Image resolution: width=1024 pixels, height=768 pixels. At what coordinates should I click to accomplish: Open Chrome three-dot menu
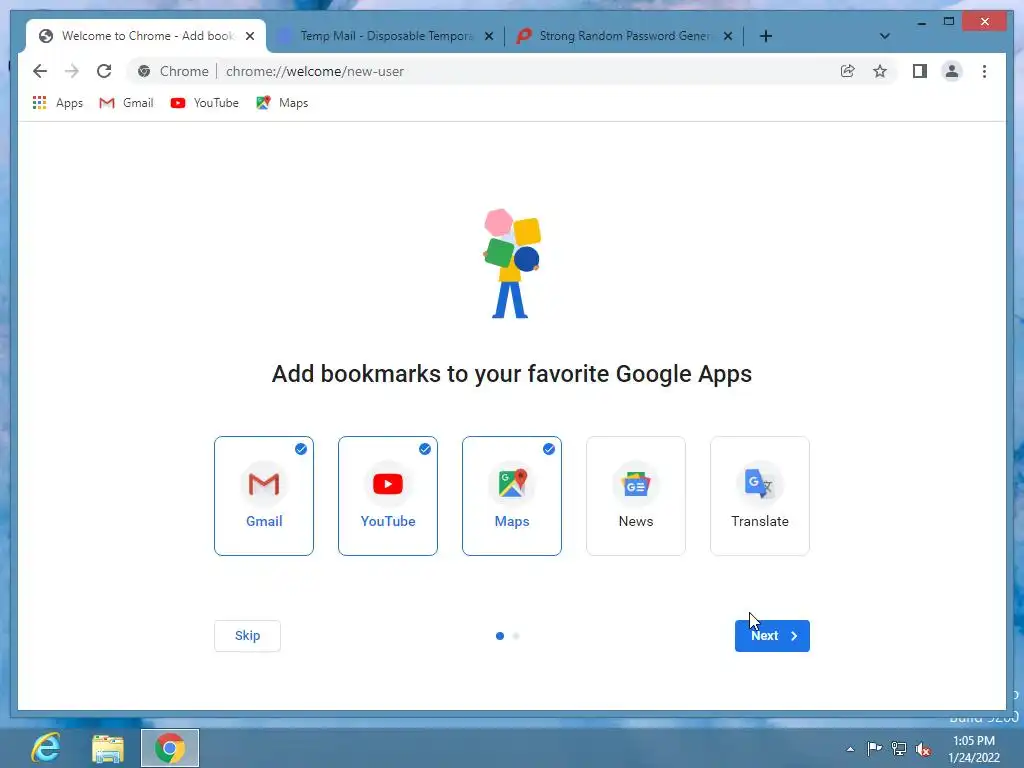tap(984, 71)
